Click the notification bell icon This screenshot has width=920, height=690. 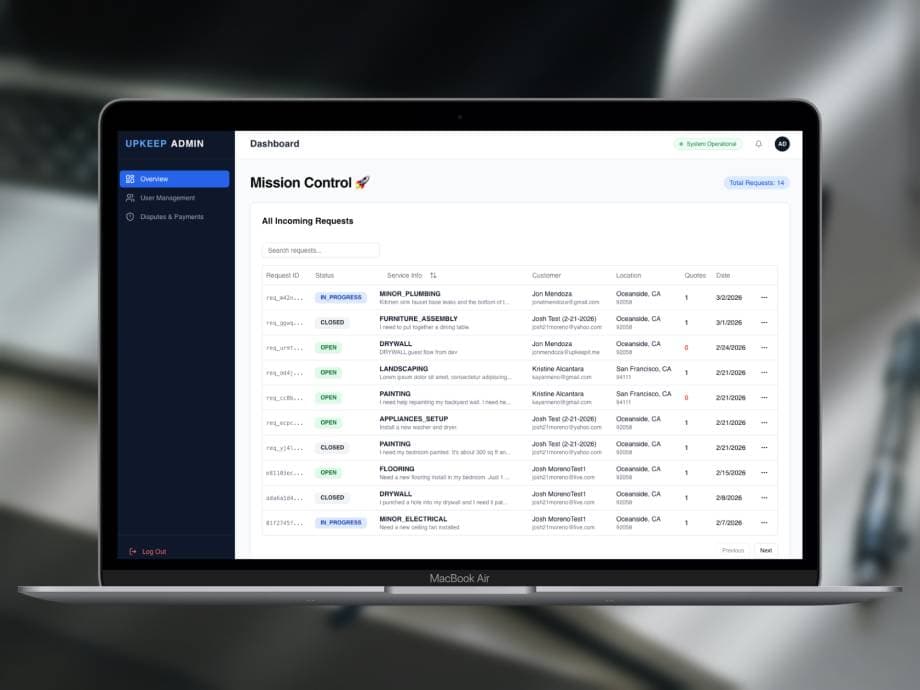tap(759, 143)
